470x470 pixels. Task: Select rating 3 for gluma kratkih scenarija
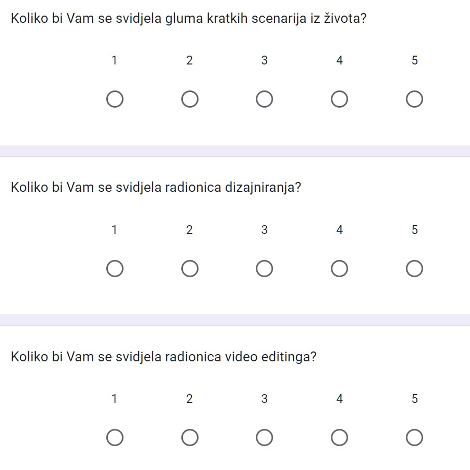coord(264,99)
